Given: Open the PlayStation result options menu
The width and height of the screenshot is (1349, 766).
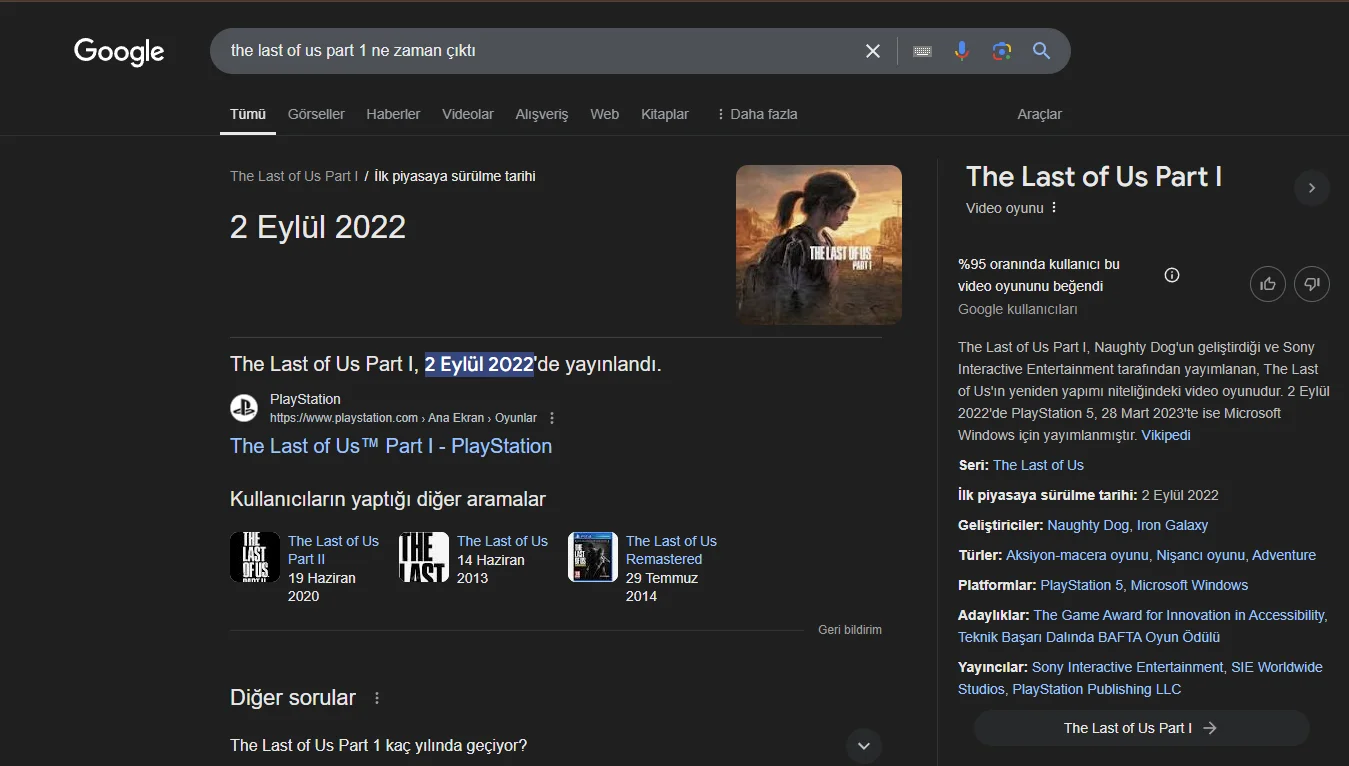Looking at the screenshot, I should click(x=552, y=418).
